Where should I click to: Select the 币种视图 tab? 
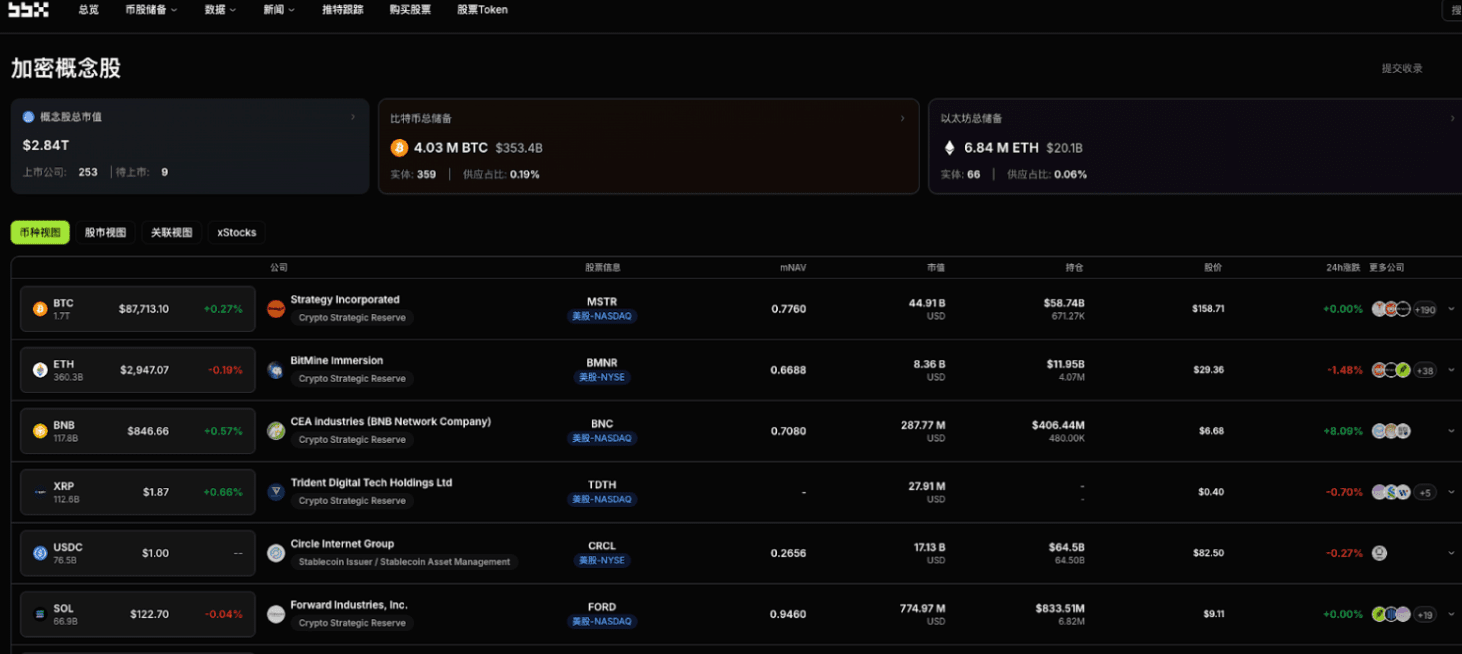coord(40,232)
